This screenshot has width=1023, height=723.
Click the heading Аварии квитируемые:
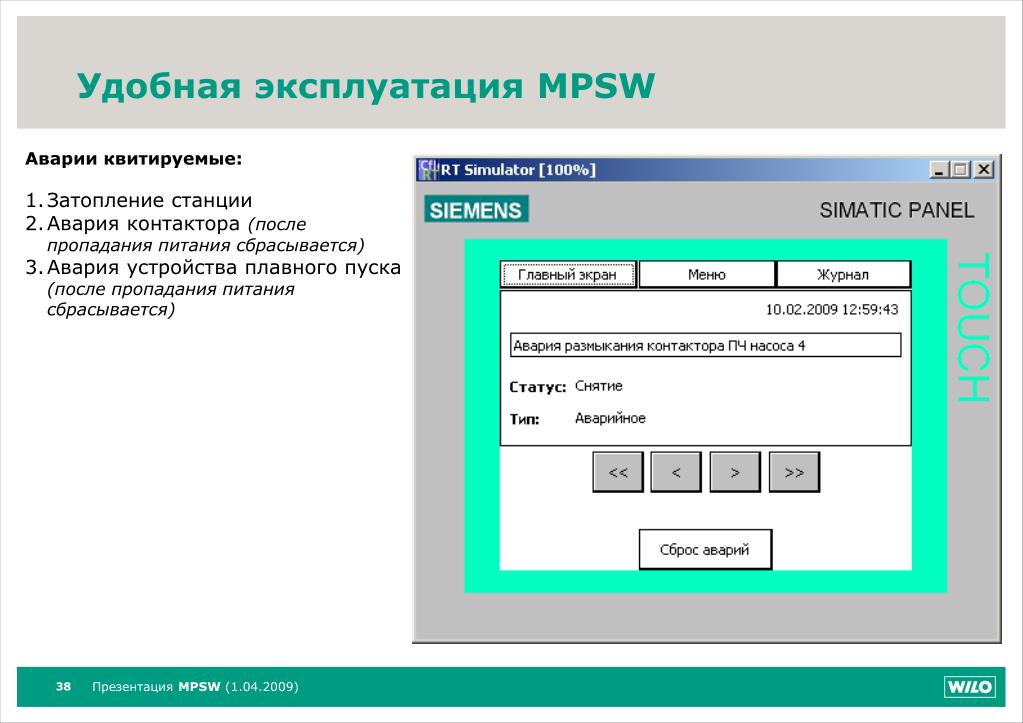pos(134,159)
